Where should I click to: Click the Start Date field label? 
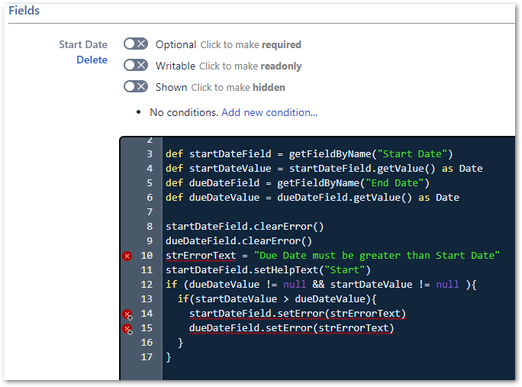[x=83, y=45]
